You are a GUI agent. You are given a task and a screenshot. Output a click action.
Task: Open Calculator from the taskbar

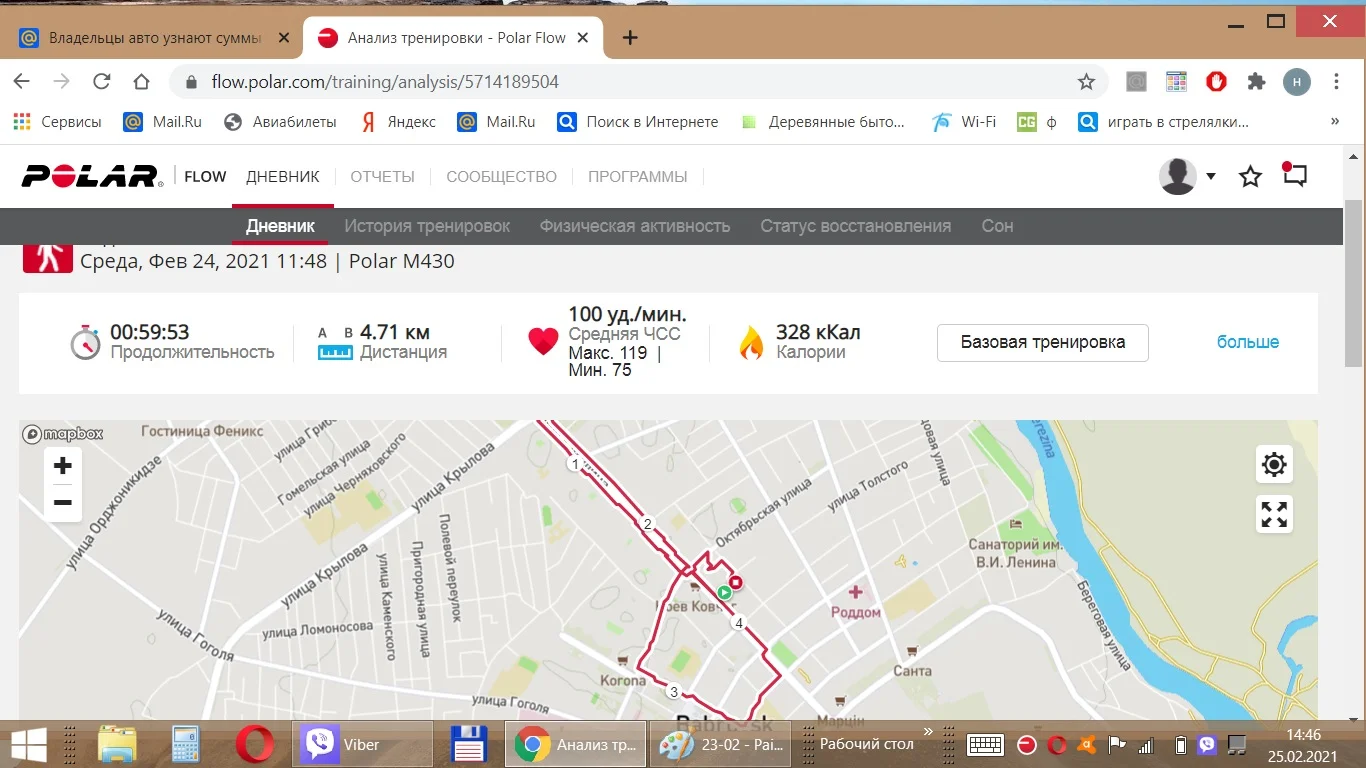tap(186, 744)
